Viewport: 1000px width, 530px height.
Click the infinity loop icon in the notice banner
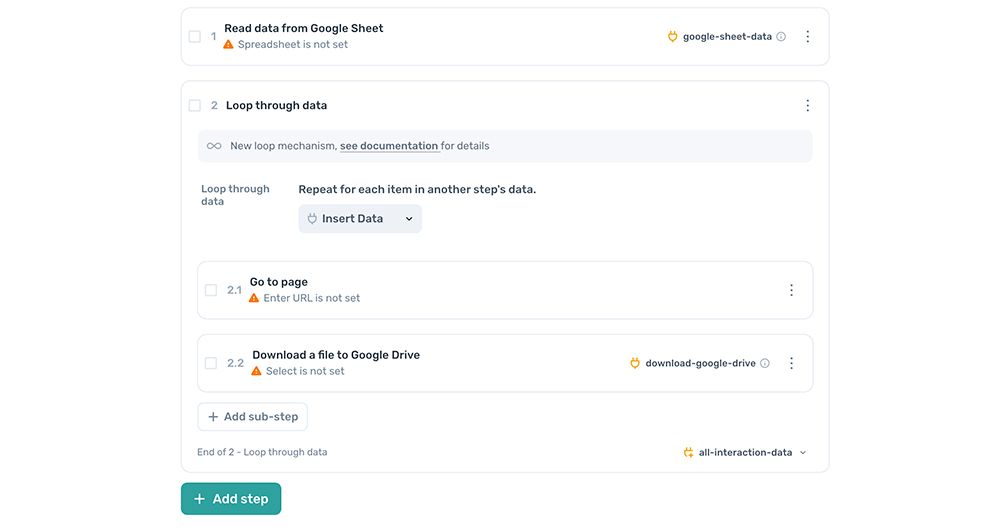(214, 146)
